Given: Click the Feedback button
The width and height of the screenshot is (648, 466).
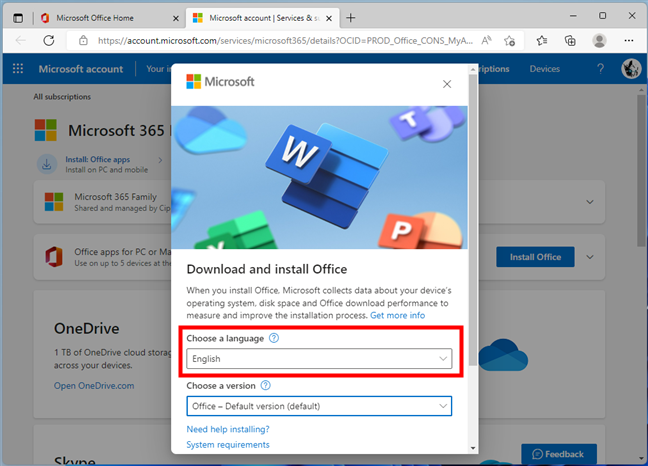Looking at the screenshot, I should point(559,454).
